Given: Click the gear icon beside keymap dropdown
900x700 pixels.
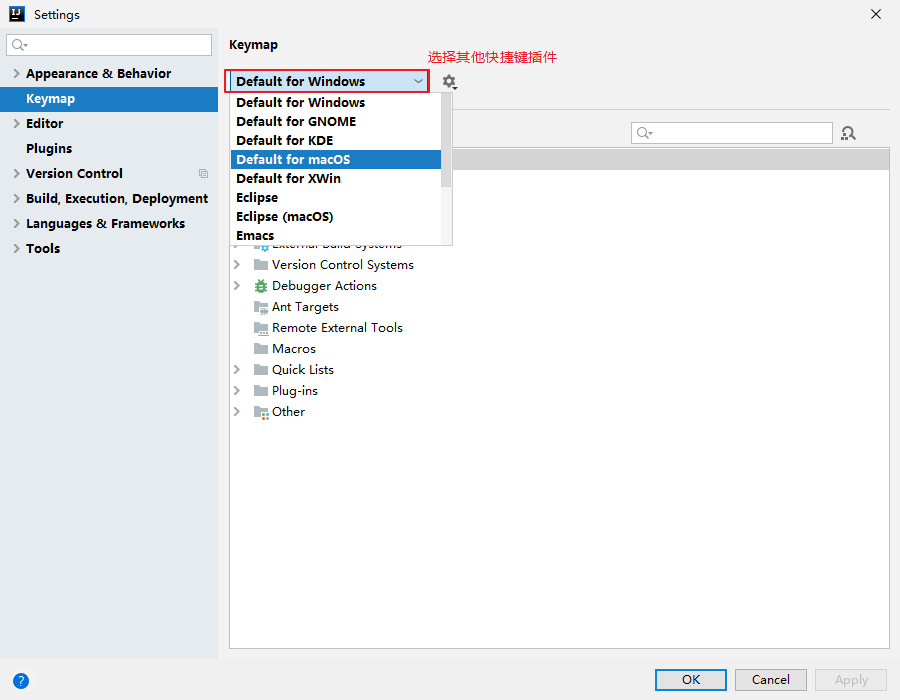Looking at the screenshot, I should (449, 82).
